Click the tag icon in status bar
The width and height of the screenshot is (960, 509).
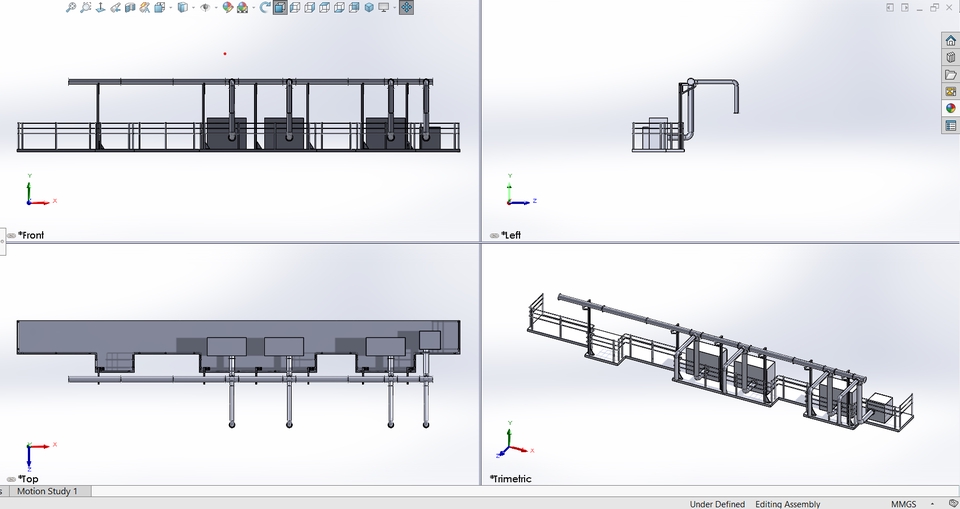tap(953, 504)
